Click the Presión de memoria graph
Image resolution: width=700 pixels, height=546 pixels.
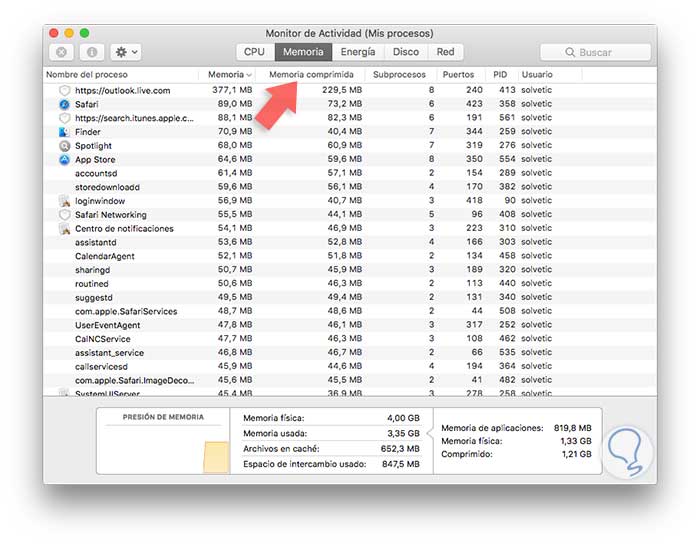click(x=163, y=449)
